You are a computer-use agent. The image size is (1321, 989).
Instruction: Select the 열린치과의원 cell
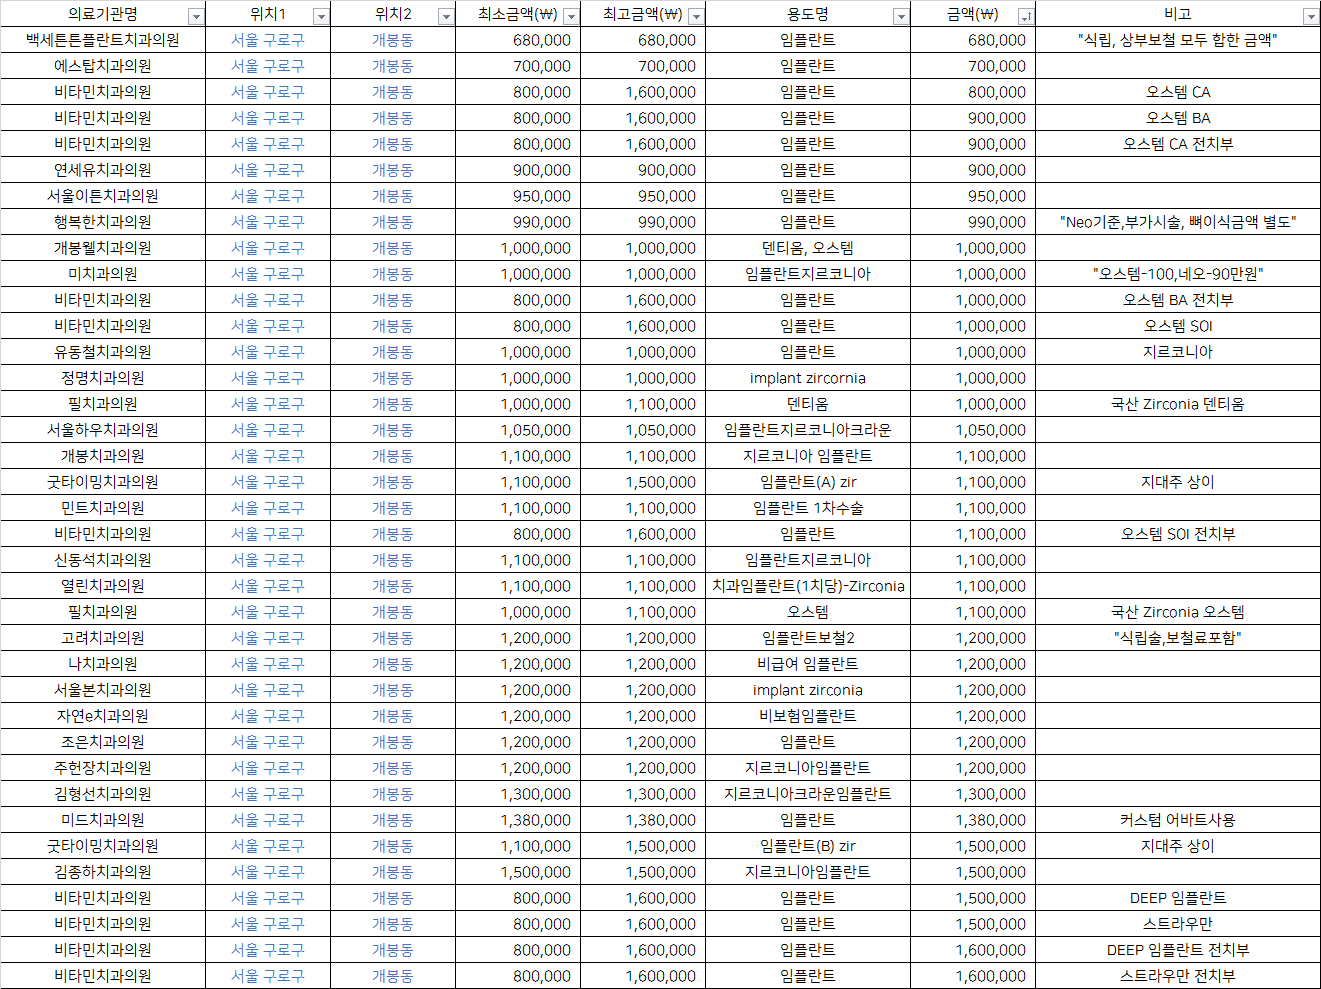(x=103, y=586)
